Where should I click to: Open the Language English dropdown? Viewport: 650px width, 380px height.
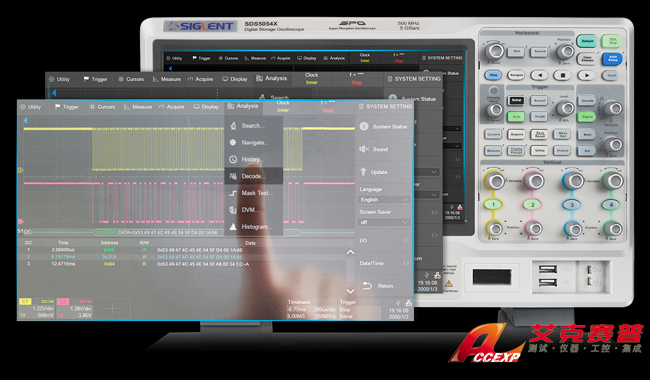click(384, 200)
